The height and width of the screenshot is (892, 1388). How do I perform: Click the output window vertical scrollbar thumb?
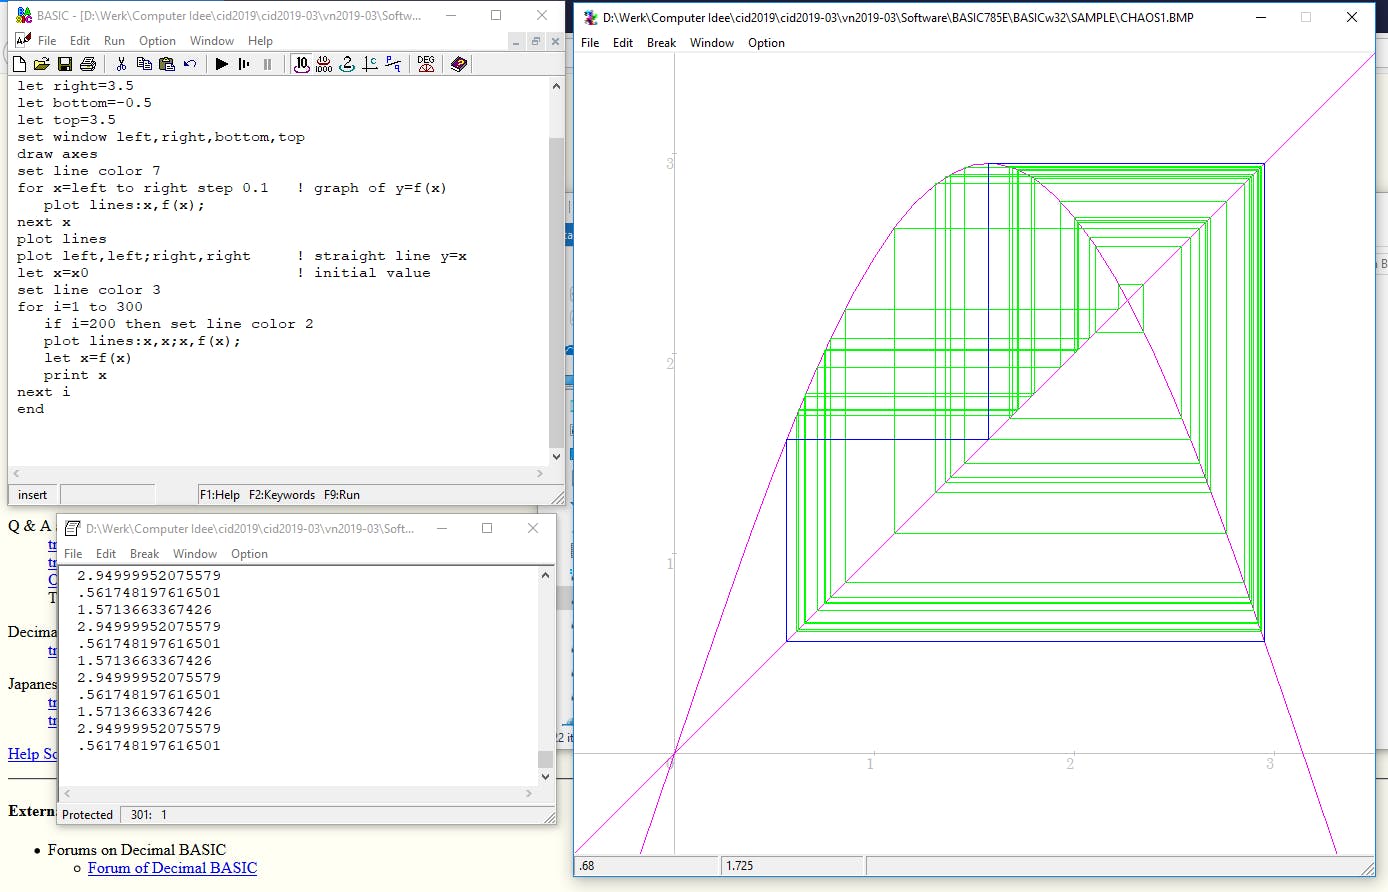tap(545, 759)
